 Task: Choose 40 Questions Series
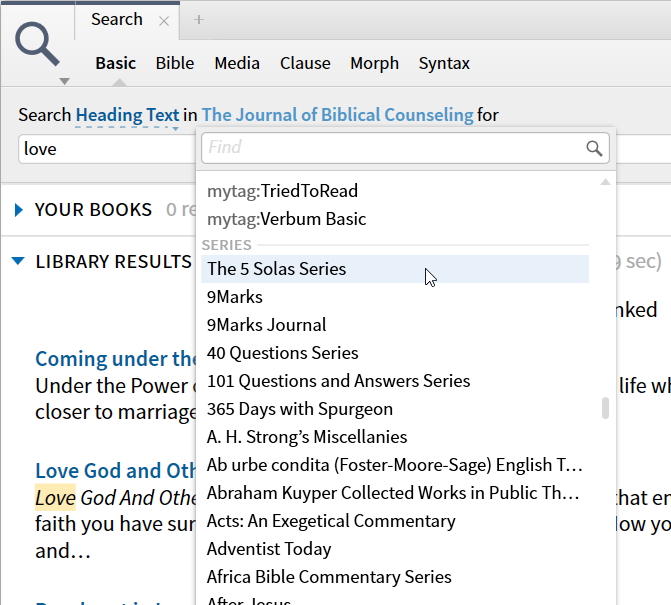395,353
